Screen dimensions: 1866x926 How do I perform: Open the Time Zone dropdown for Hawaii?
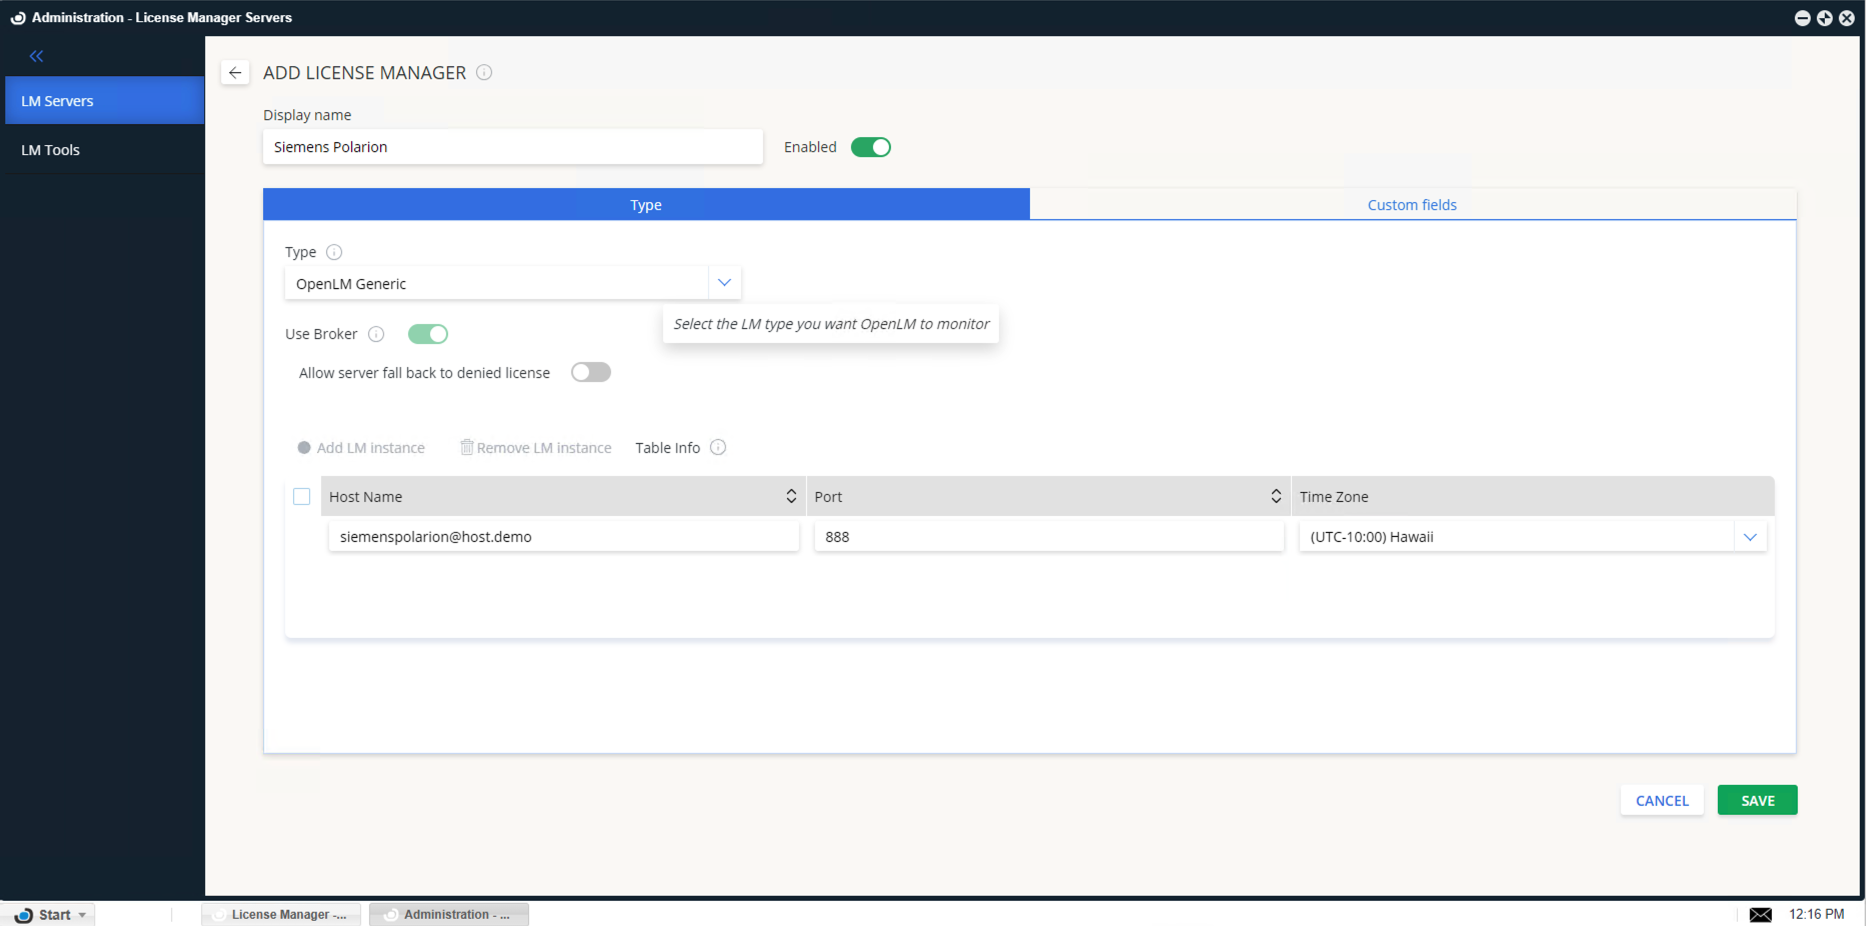(x=1750, y=537)
